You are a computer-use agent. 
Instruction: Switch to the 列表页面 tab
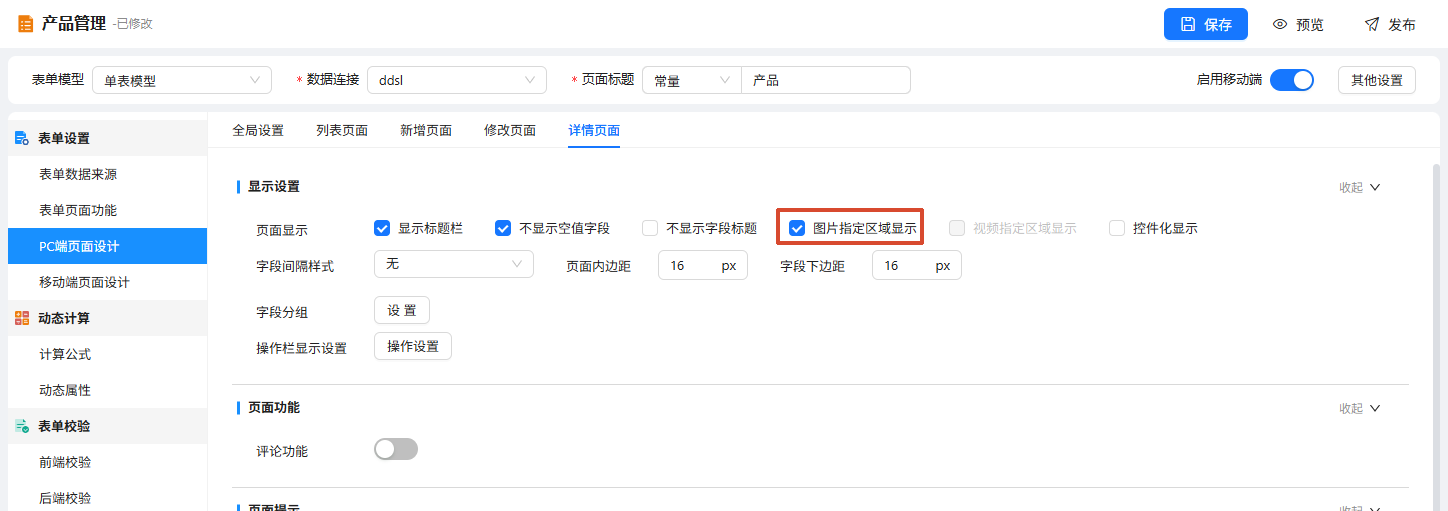[x=342, y=130]
